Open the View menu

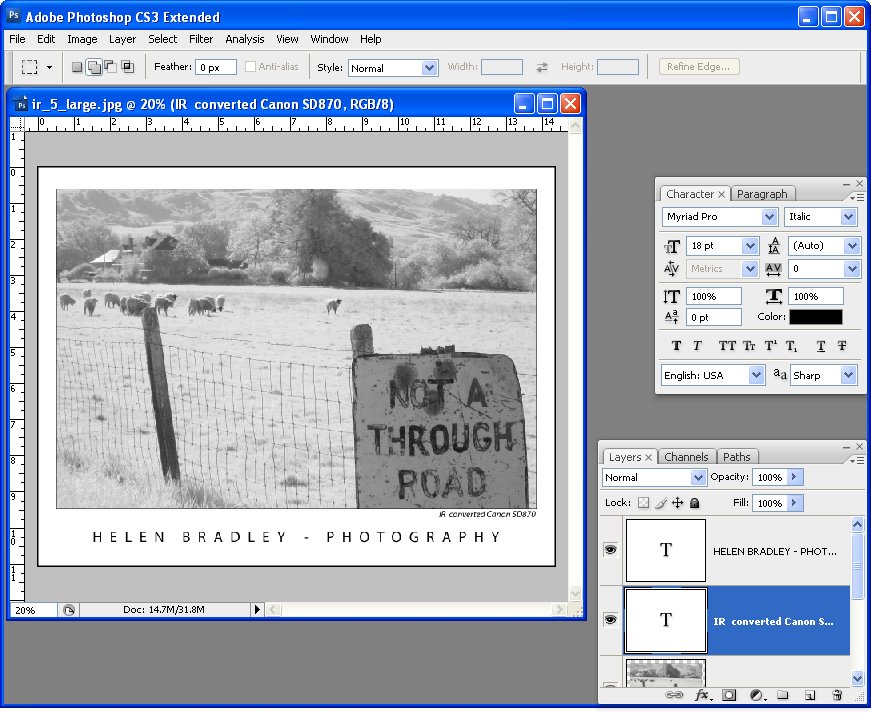(x=287, y=39)
